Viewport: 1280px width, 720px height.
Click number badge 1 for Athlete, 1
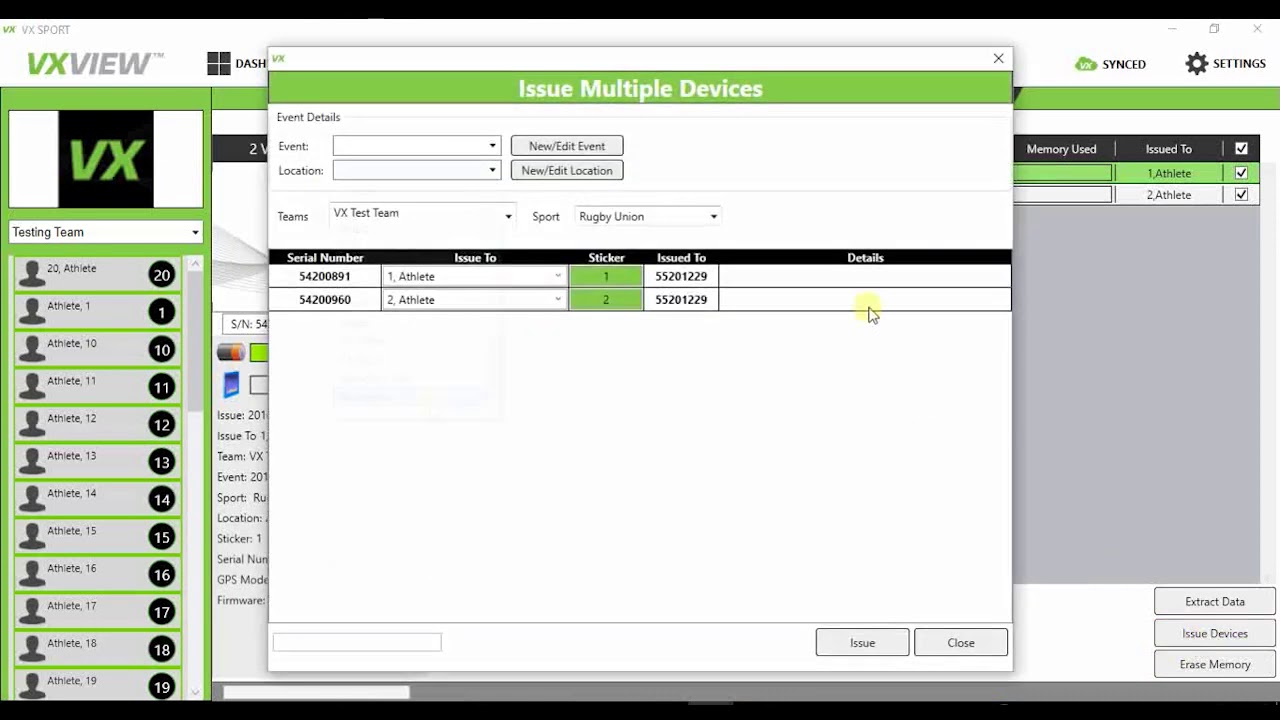click(161, 313)
